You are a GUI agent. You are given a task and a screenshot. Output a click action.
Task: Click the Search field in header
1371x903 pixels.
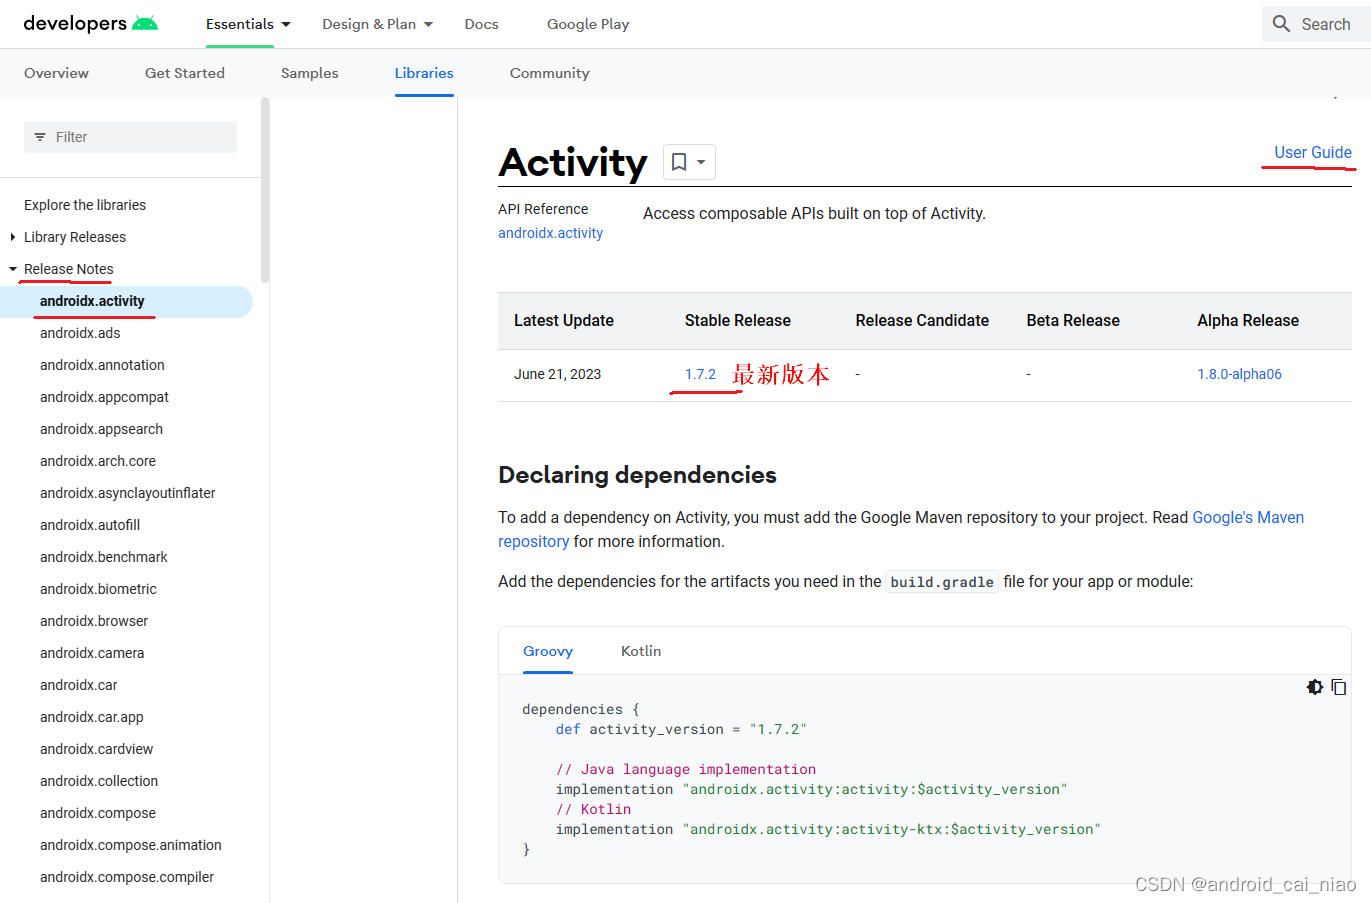click(x=1316, y=24)
